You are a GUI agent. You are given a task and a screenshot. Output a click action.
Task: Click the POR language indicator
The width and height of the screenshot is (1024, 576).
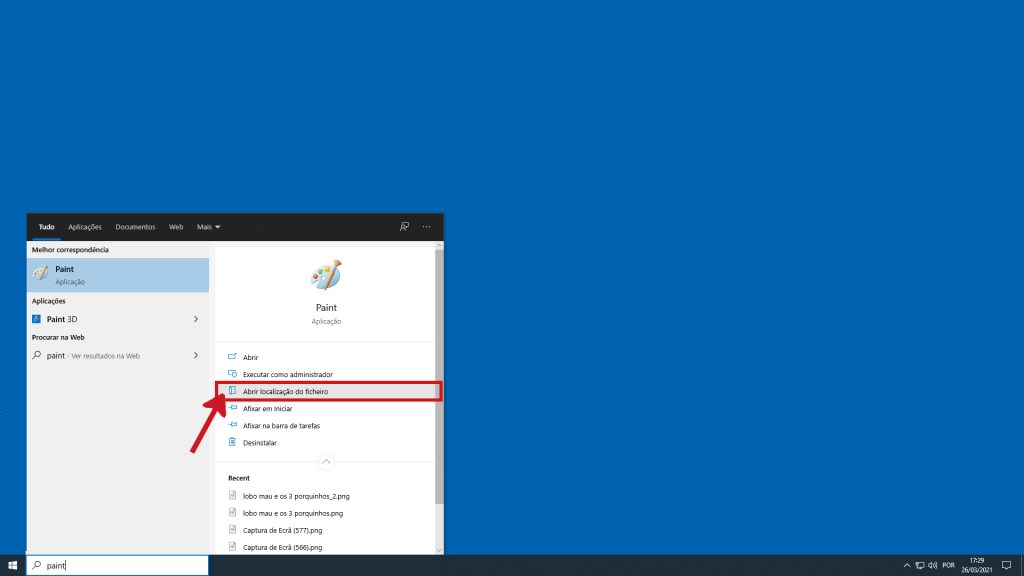point(948,566)
